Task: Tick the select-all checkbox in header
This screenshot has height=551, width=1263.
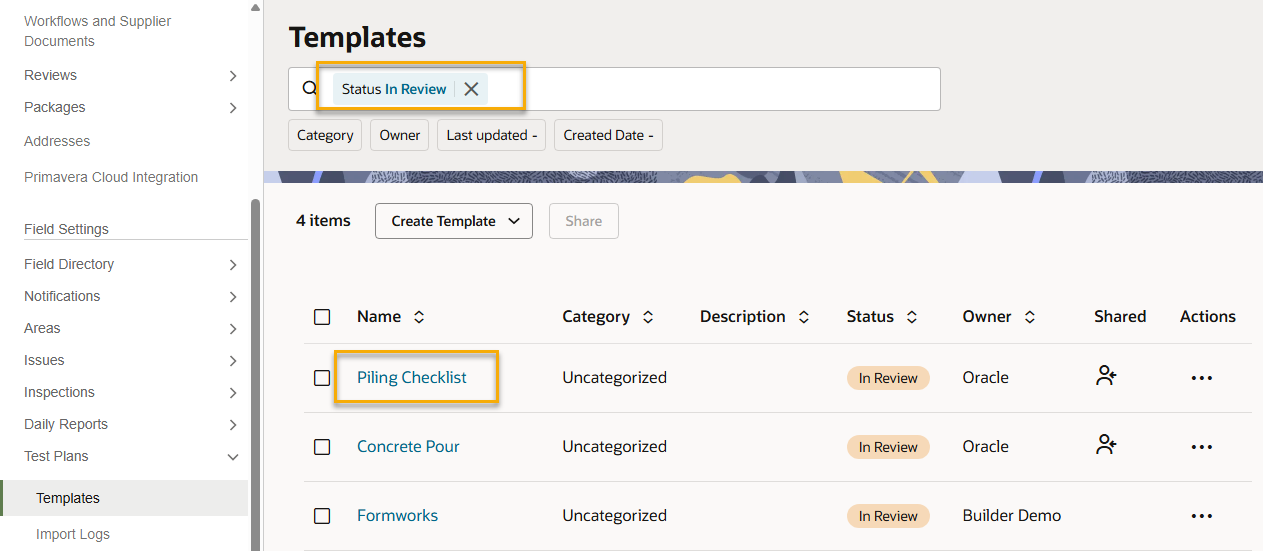Action: (x=322, y=317)
